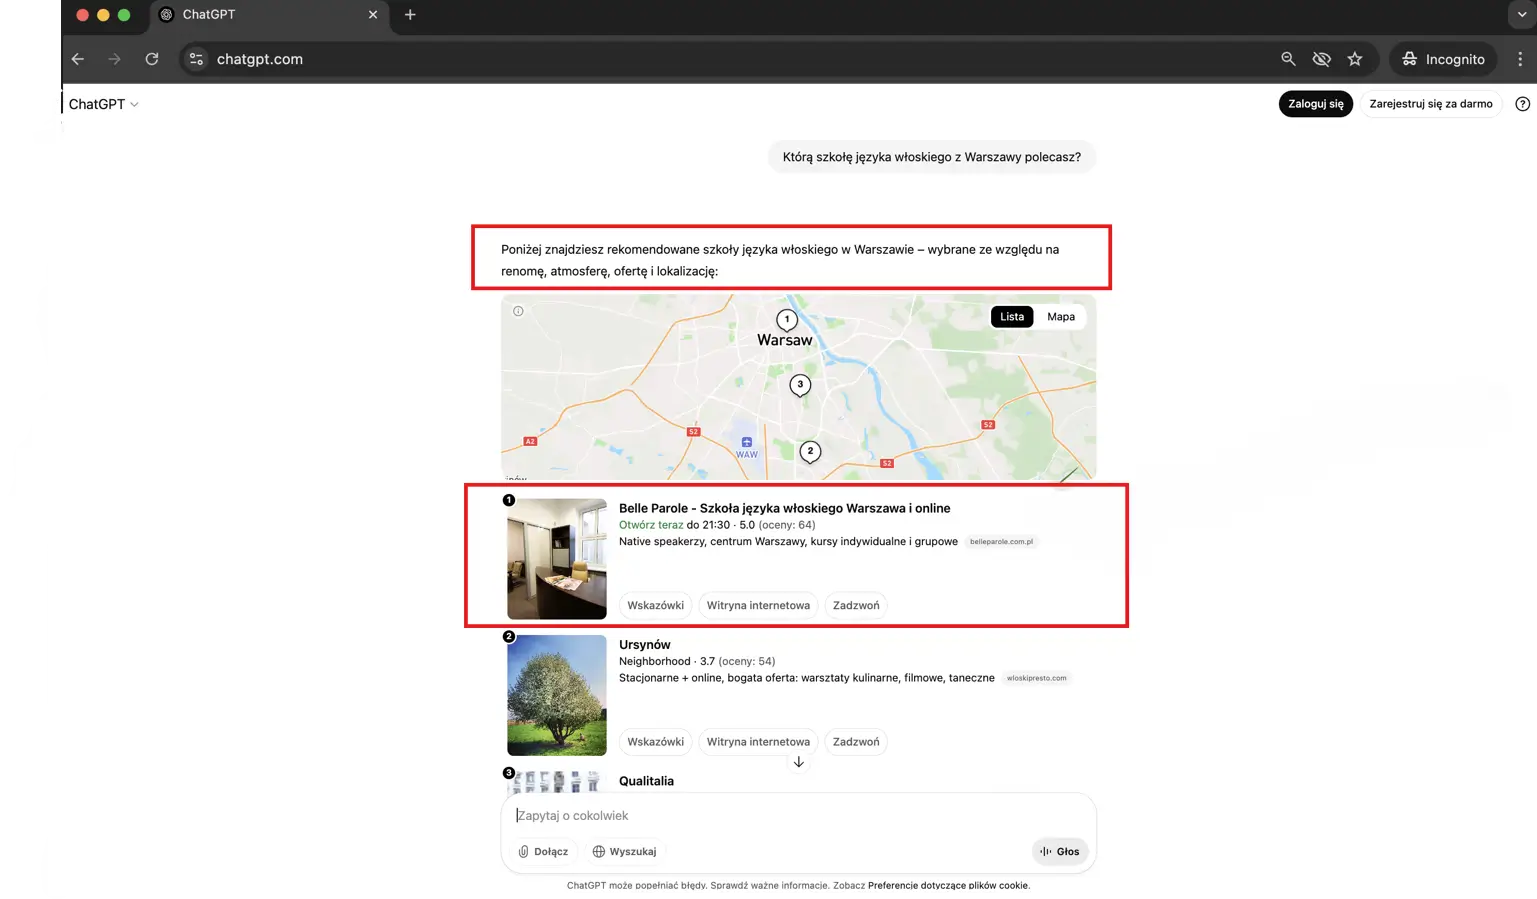
Task: Click the browser forward arrow
Action: coord(115,59)
